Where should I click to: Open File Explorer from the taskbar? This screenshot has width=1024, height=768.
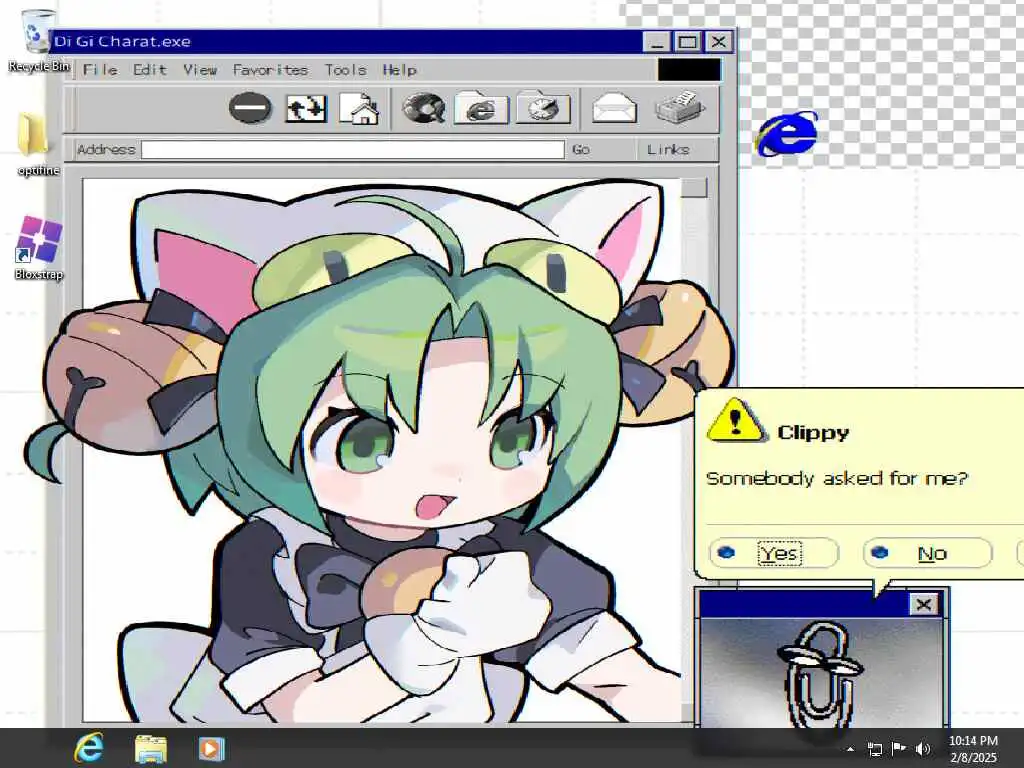pyautogui.click(x=151, y=748)
